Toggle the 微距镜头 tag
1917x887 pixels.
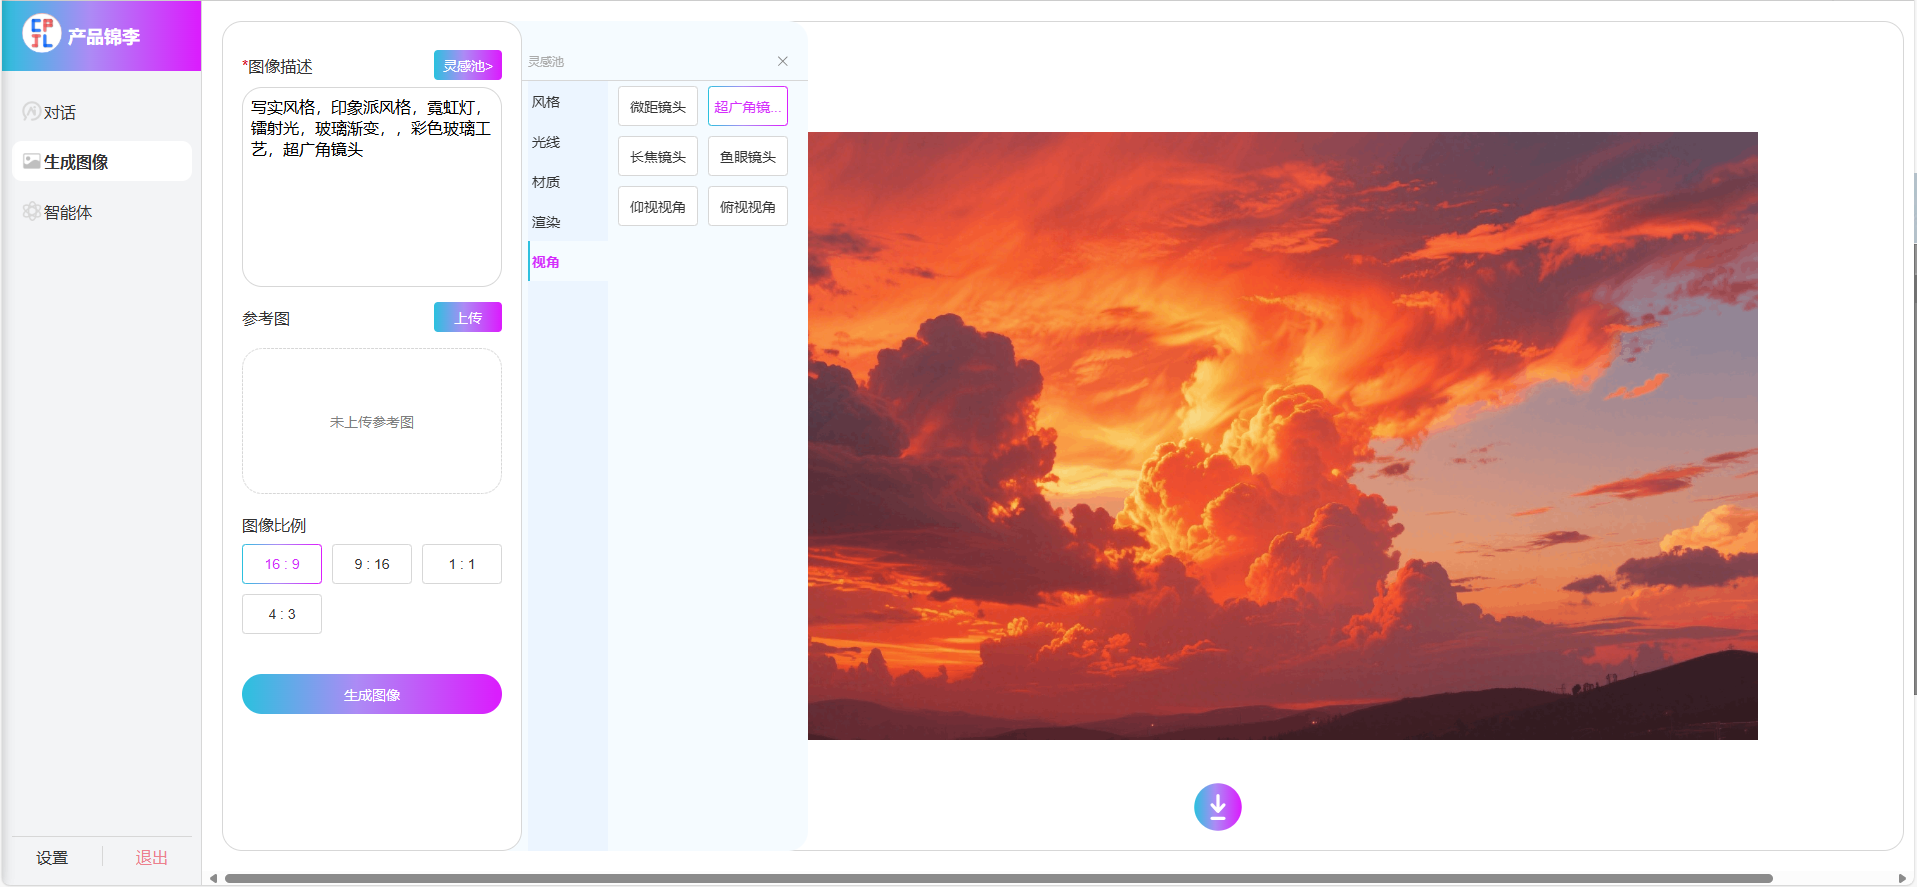pyautogui.click(x=658, y=106)
